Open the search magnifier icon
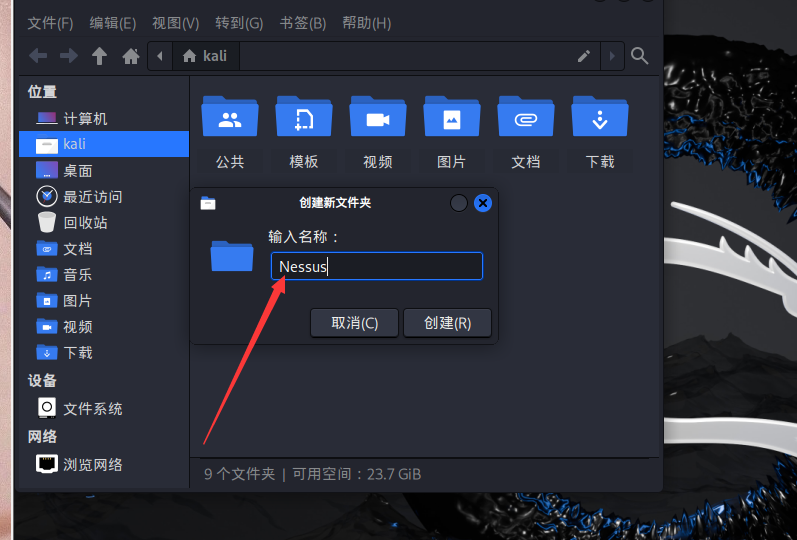This screenshot has height=540, width=797. click(639, 56)
